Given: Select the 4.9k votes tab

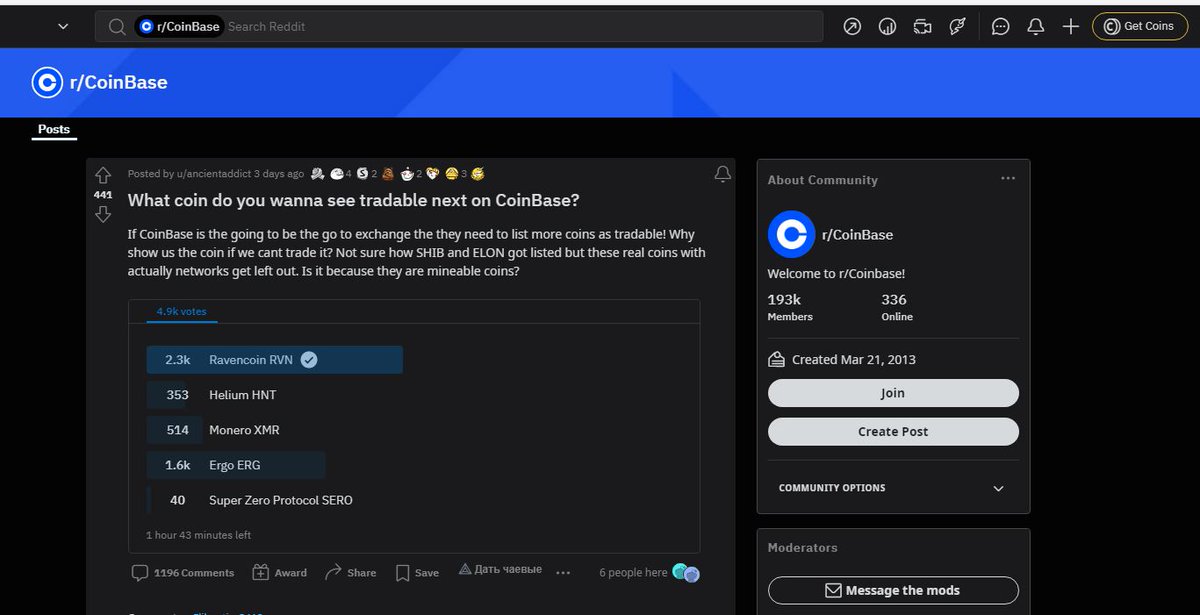Looking at the screenshot, I should tap(181, 312).
